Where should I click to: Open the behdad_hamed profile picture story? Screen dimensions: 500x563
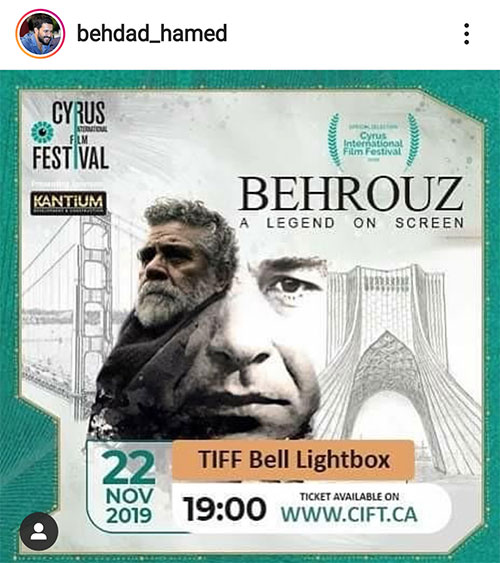40,34
